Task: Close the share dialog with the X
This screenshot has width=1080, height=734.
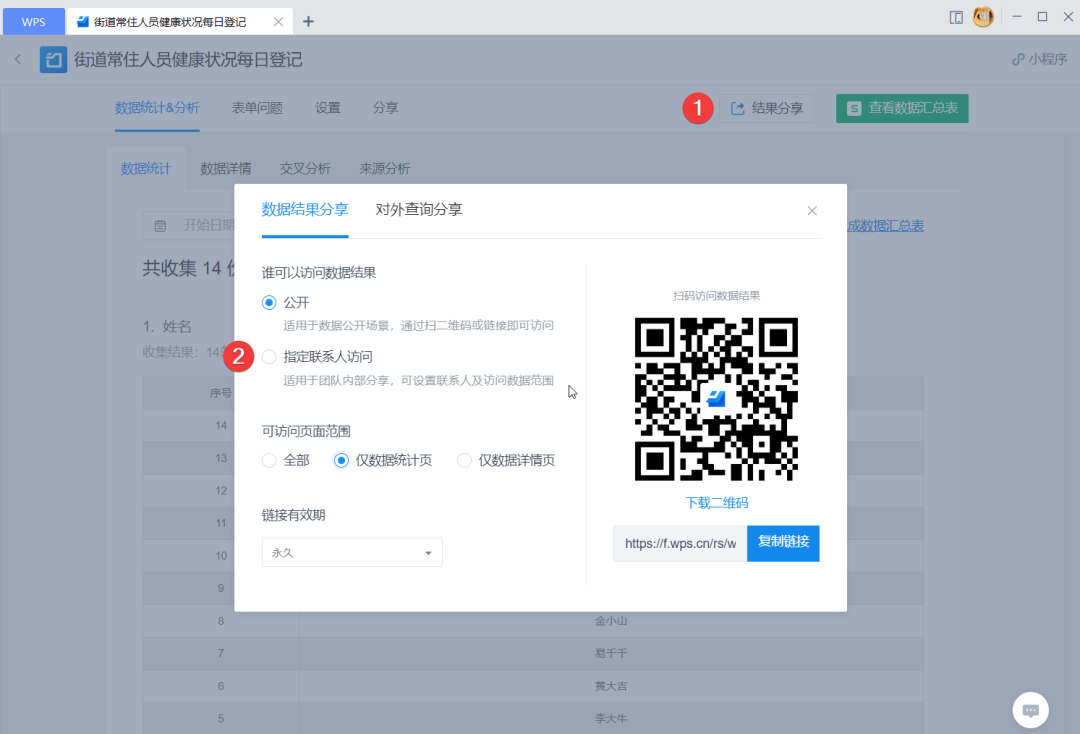Action: coord(812,211)
